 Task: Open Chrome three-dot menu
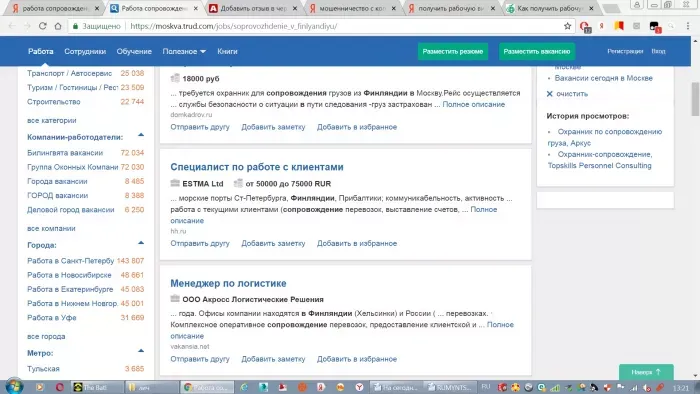(x=688, y=26)
